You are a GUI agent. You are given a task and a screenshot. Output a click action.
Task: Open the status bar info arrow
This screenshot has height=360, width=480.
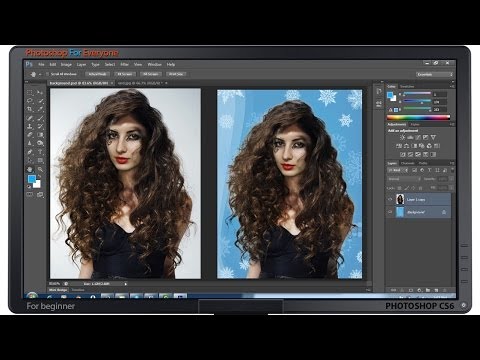[126, 284]
